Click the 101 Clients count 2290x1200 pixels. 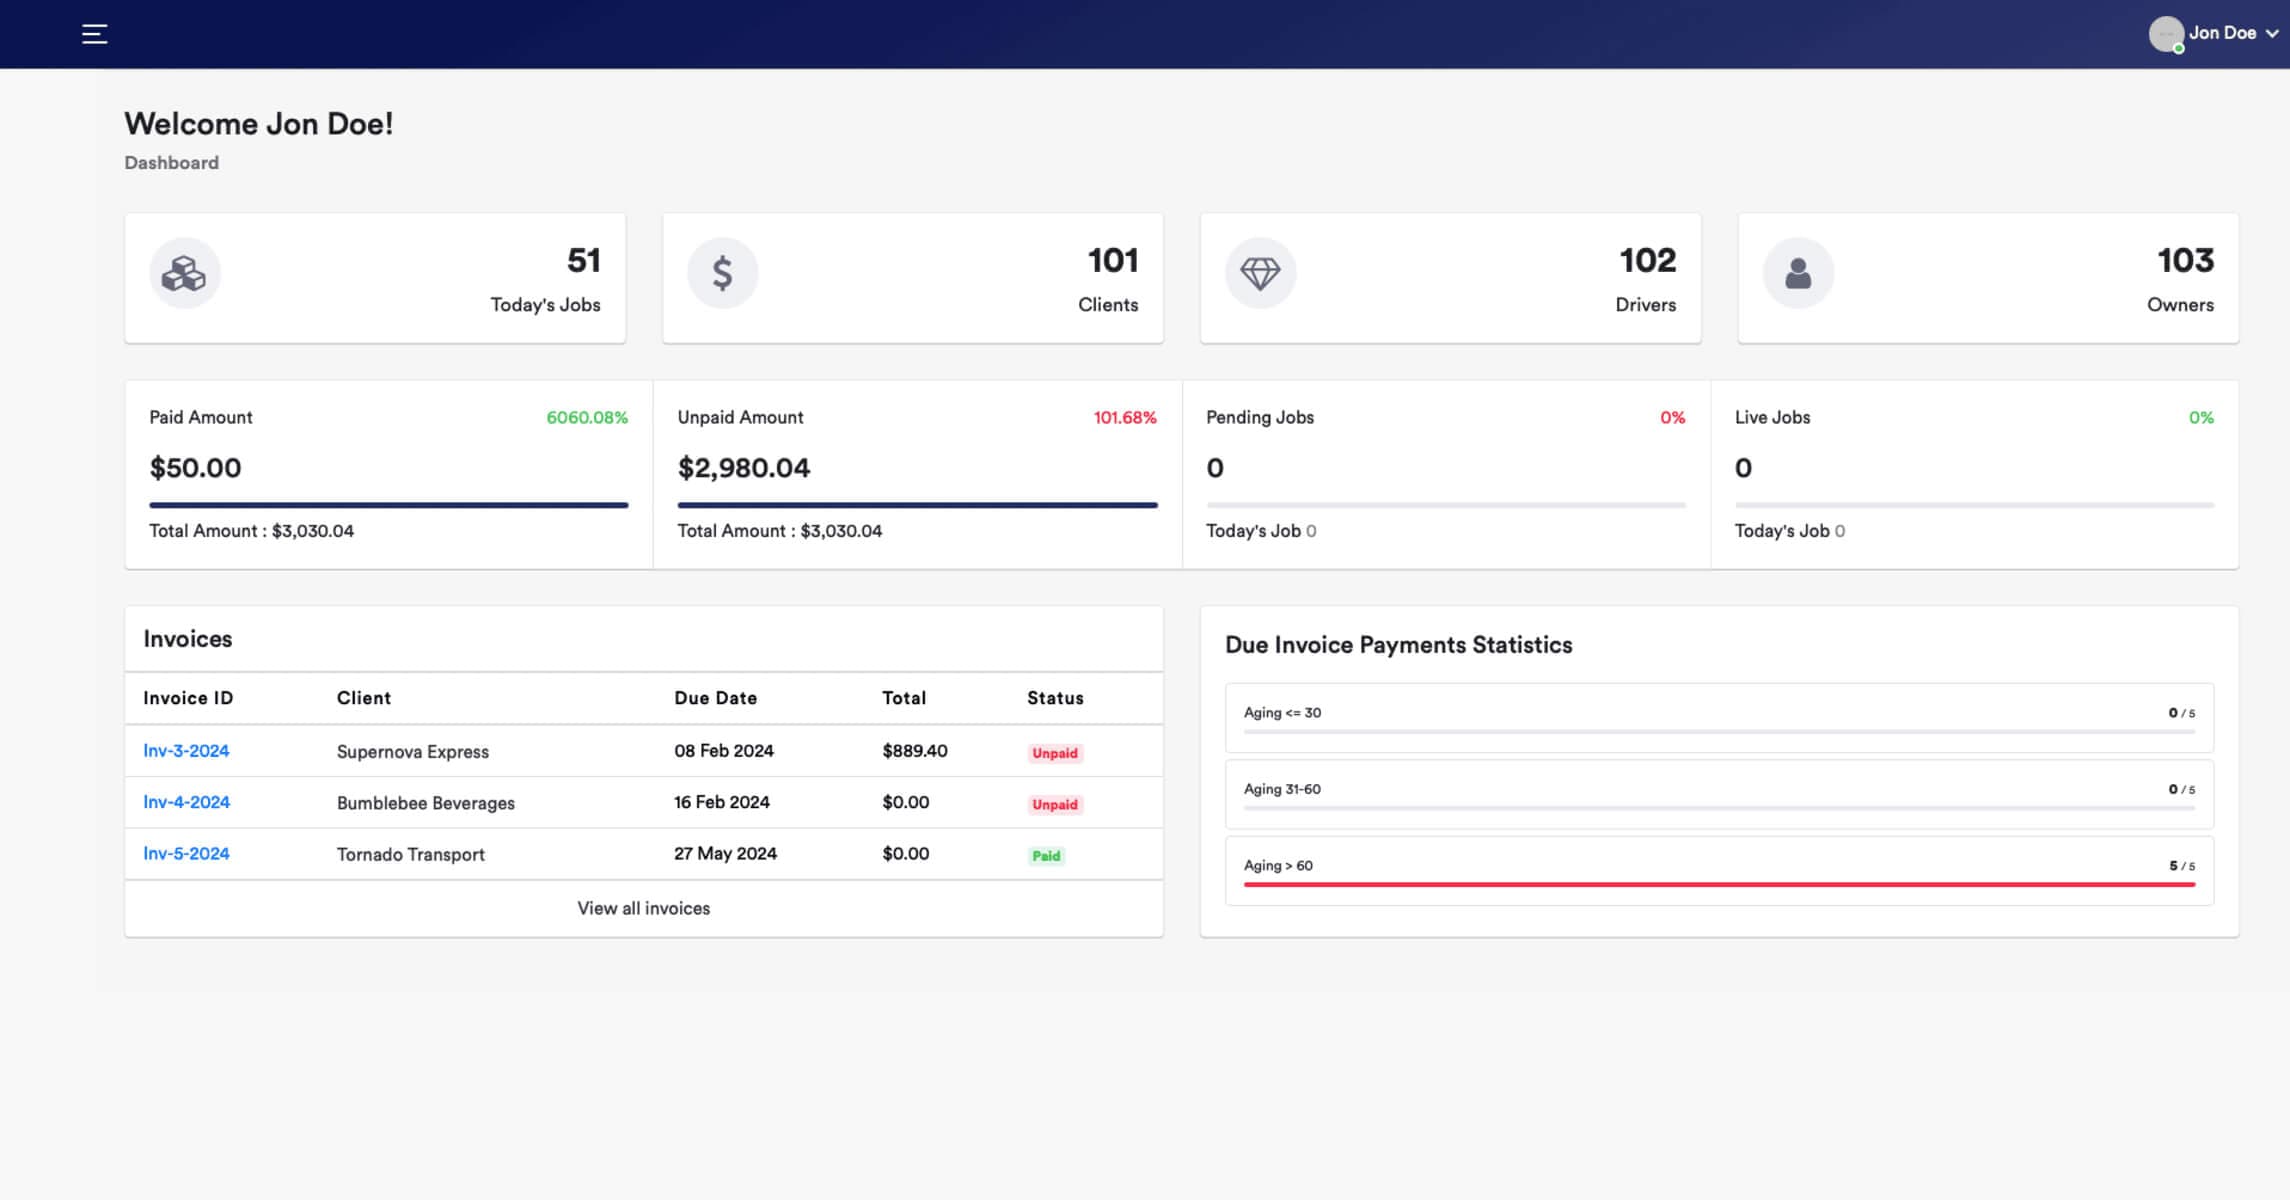[x=1113, y=260]
